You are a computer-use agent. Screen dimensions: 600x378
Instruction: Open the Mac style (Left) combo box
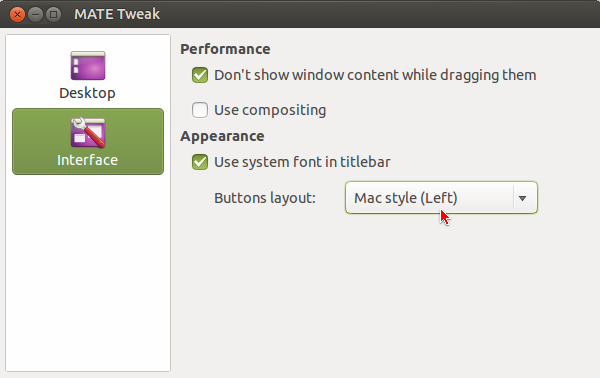(441, 198)
